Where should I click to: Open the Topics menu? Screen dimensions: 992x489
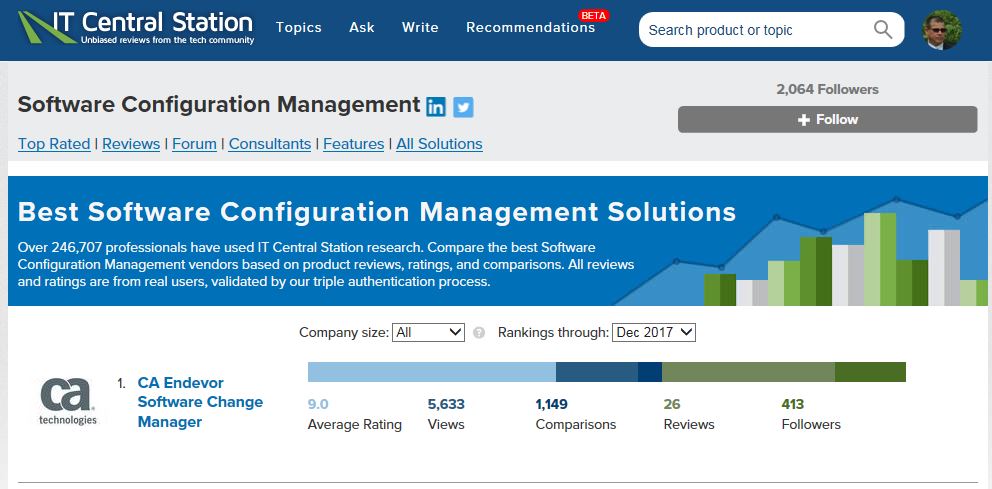(298, 28)
